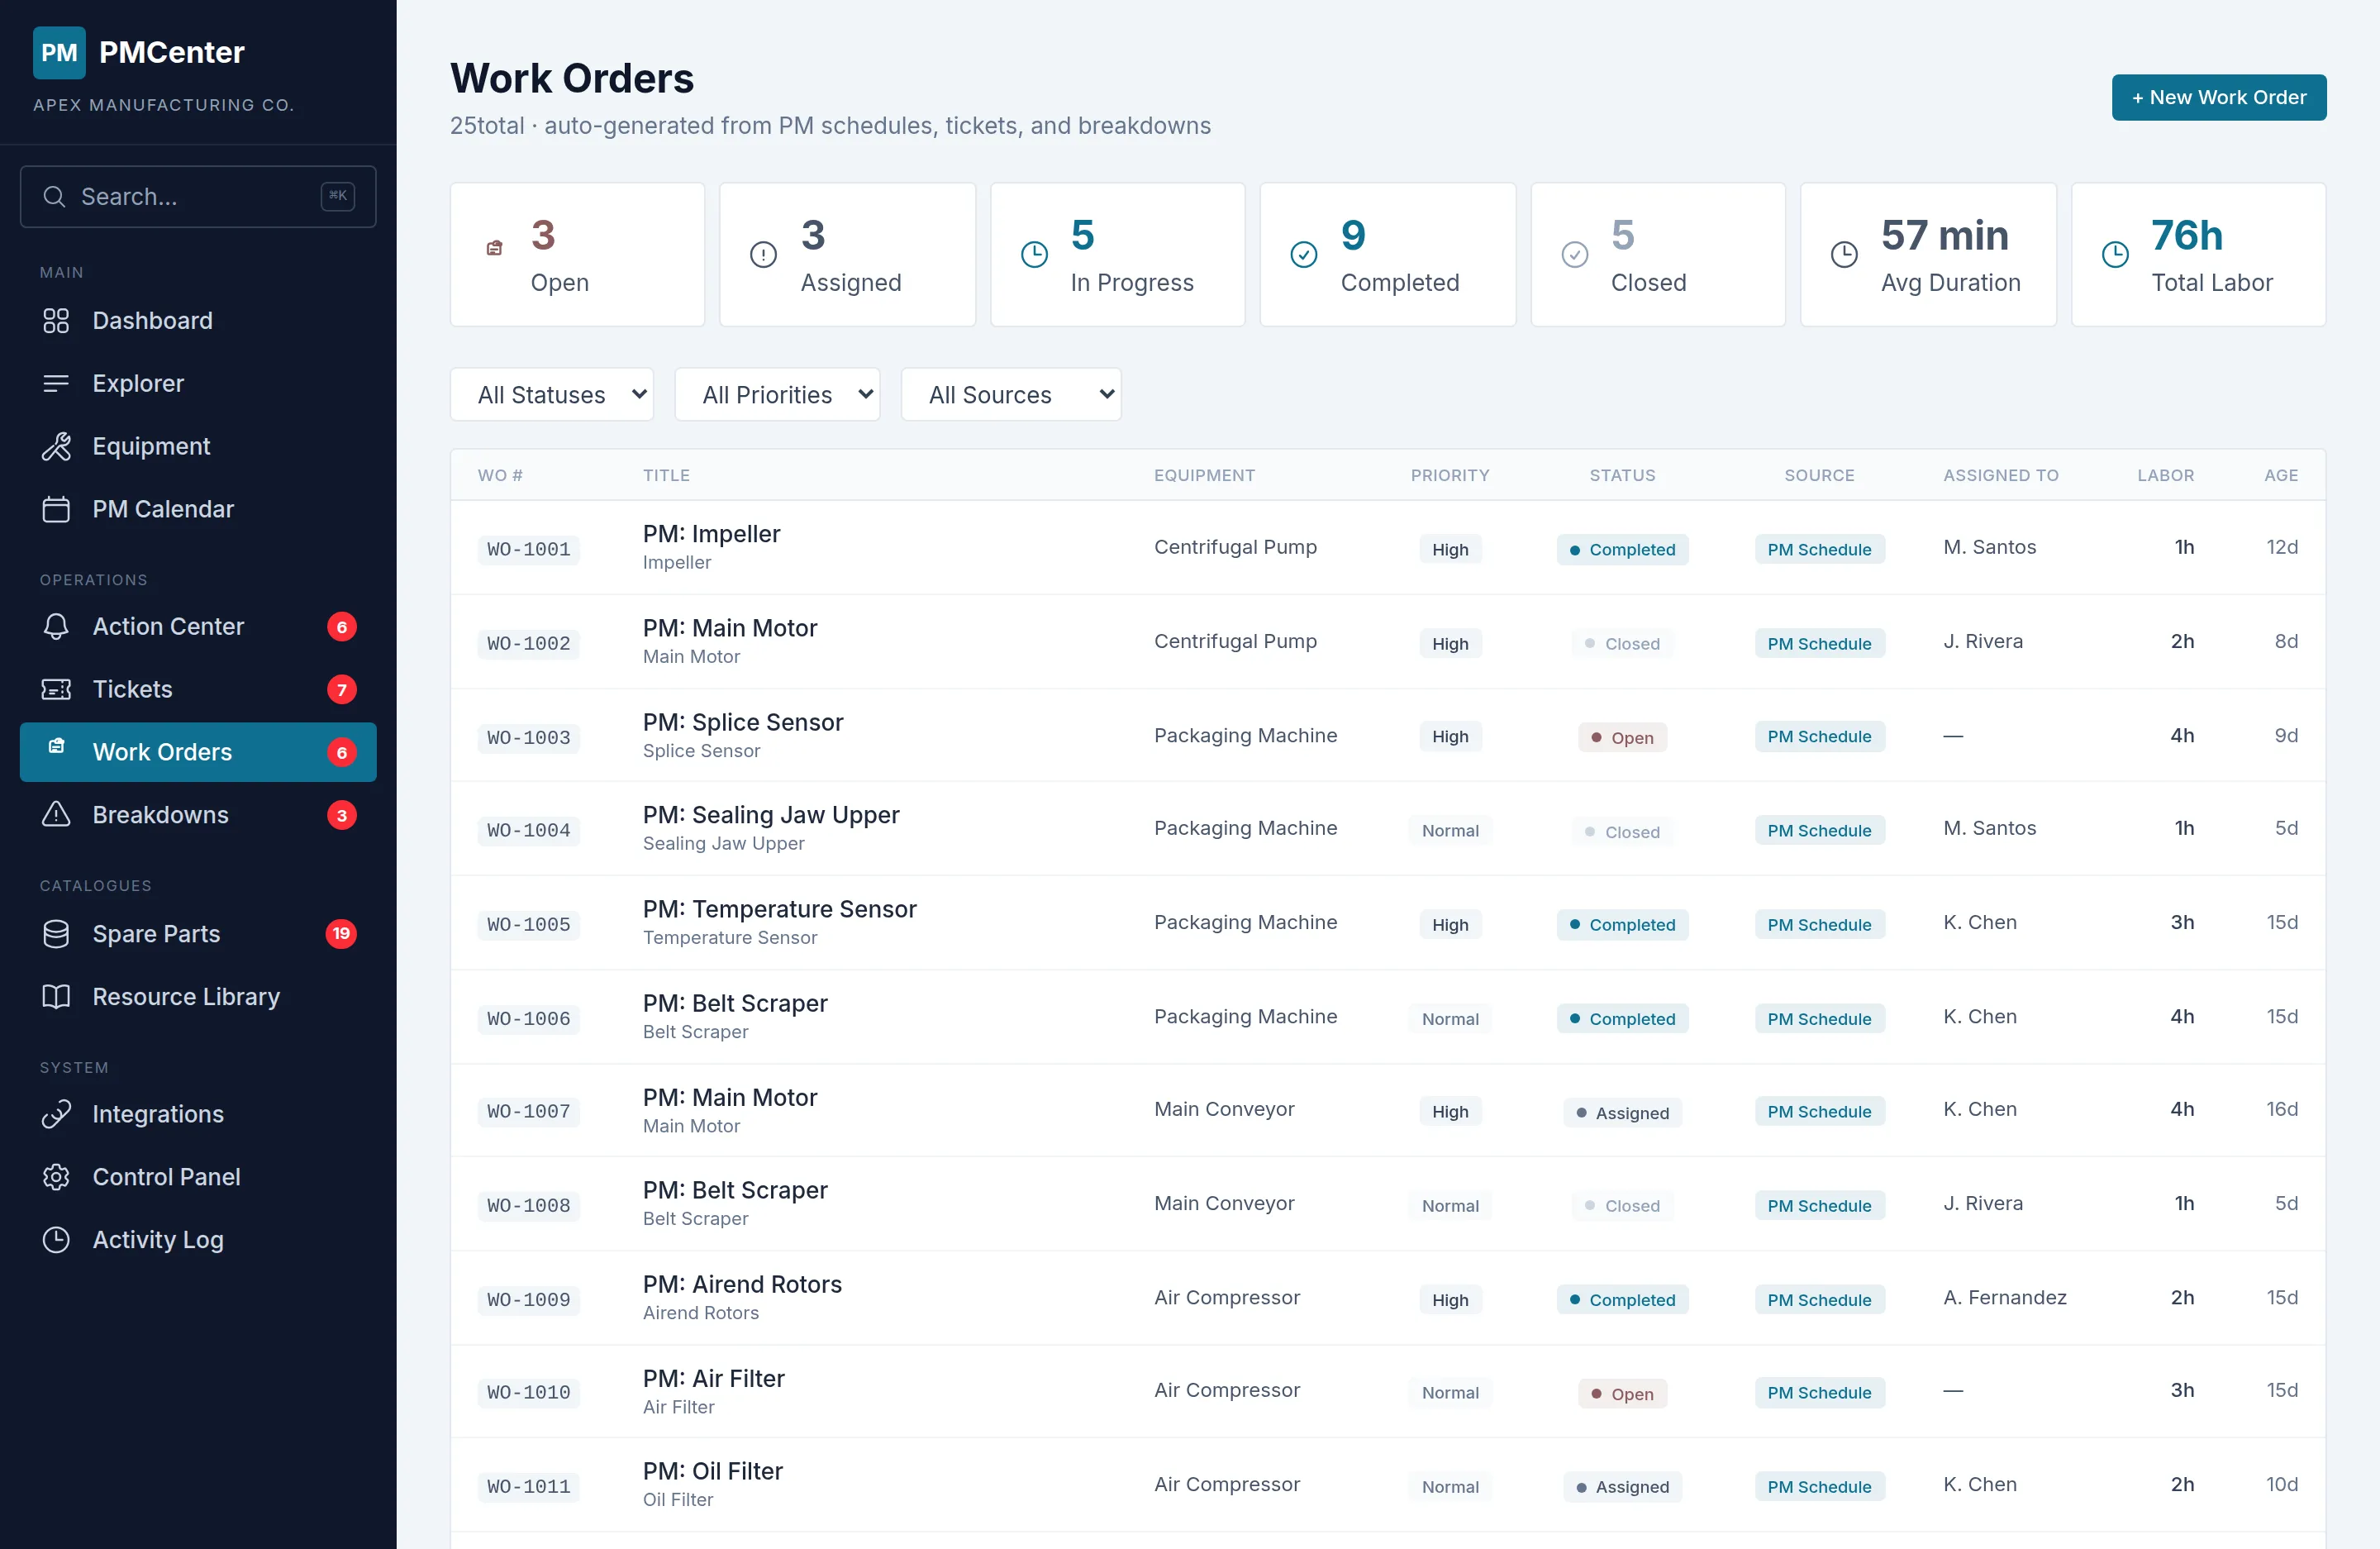Click the Integrations link icon
This screenshot has width=2380, height=1549.
click(x=56, y=1114)
